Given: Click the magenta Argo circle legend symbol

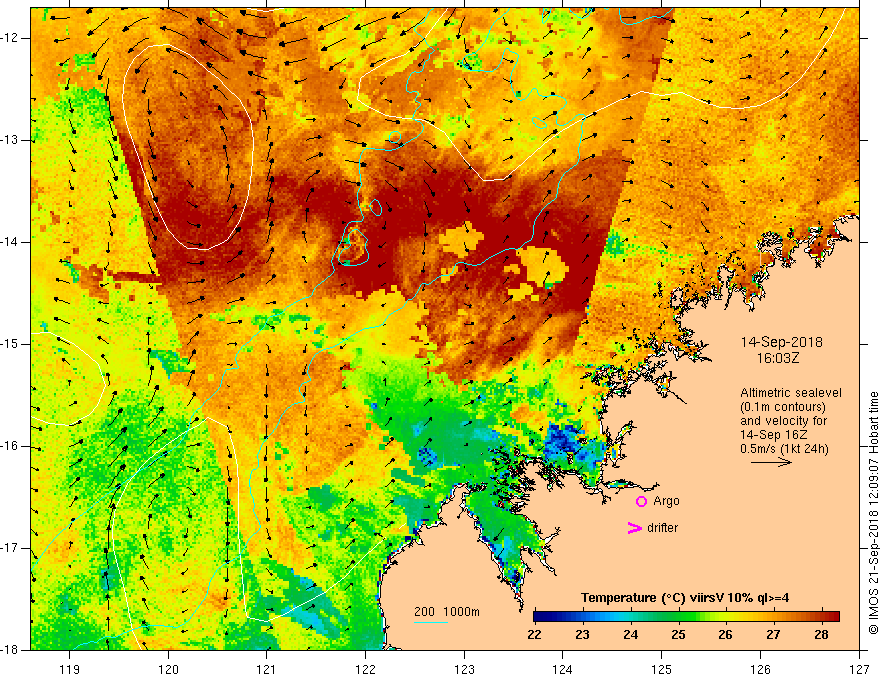Looking at the screenshot, I should click(x=641, y=501).
